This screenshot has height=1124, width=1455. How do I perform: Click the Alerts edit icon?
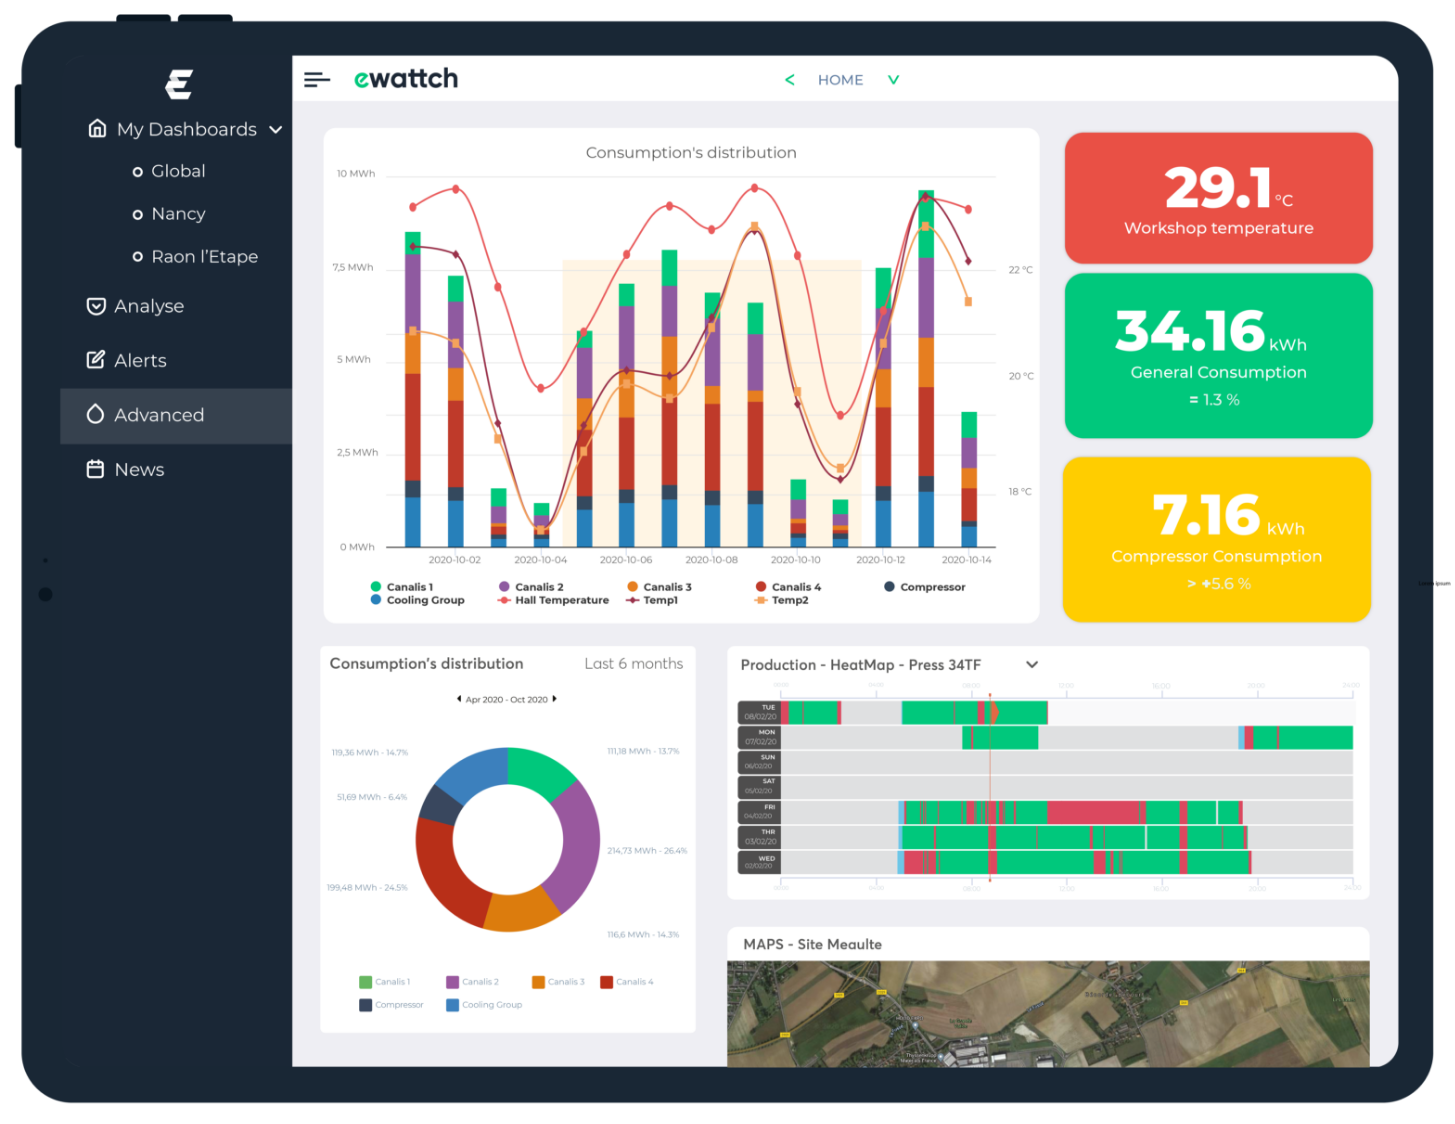tap(96, 360)
